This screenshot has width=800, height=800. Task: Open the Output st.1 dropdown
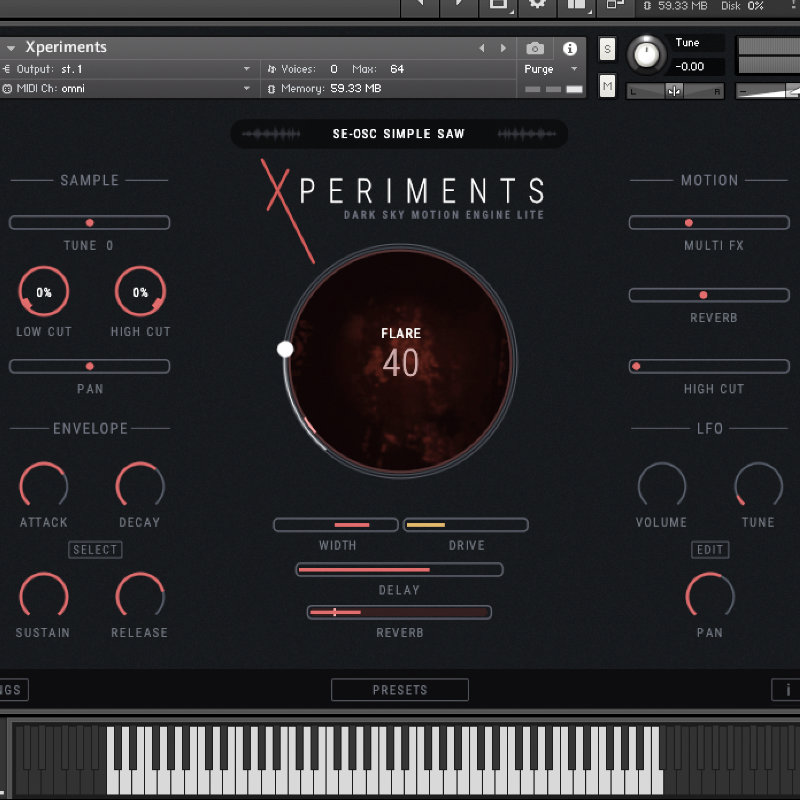(x=131, y=69)
